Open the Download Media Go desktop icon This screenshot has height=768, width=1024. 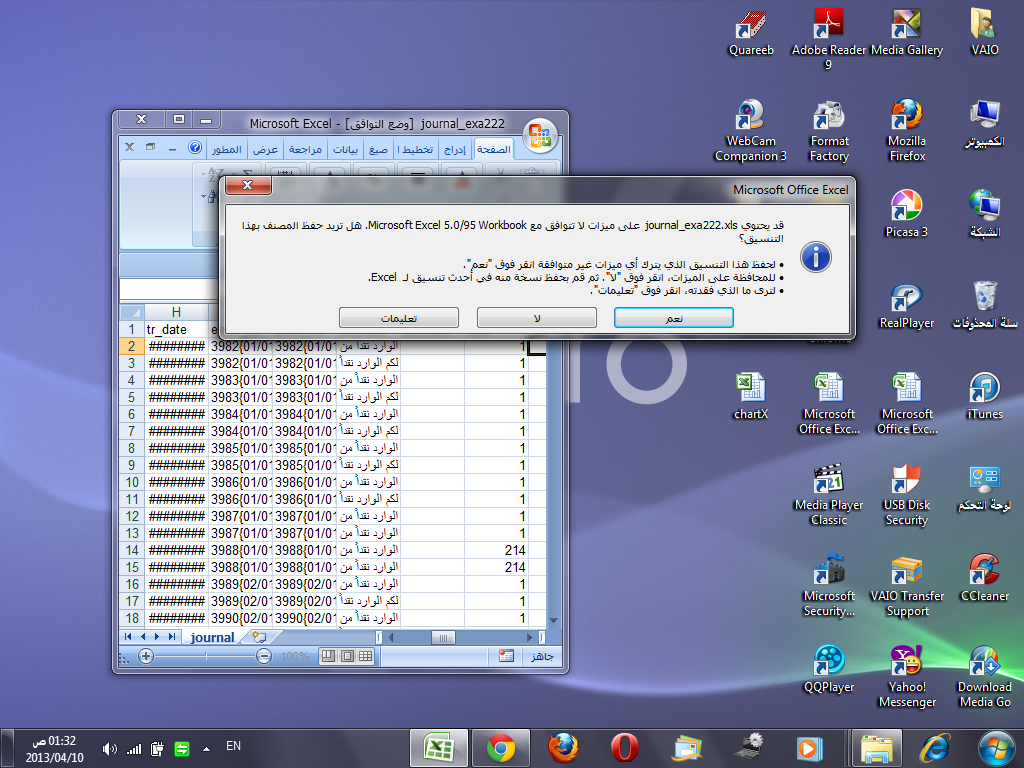click(x=984, y=676)
